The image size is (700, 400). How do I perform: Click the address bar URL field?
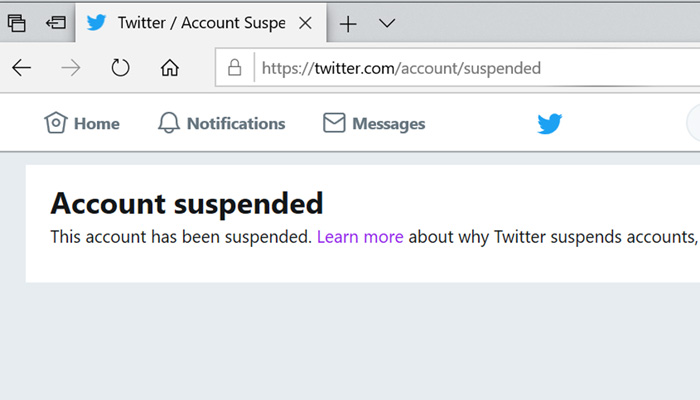click(477, 68)
